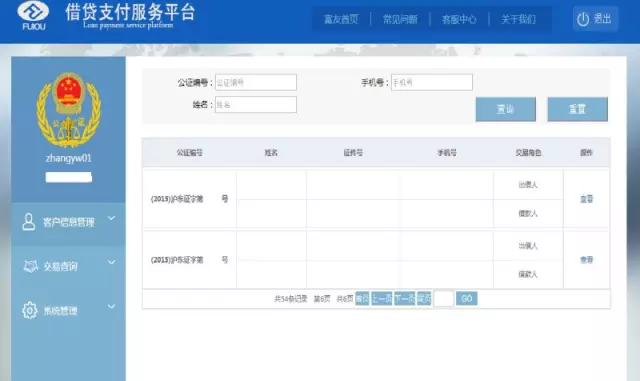Focus the 公证编号 input field
Screen dimensions: 640x381
tap(256, 82)
